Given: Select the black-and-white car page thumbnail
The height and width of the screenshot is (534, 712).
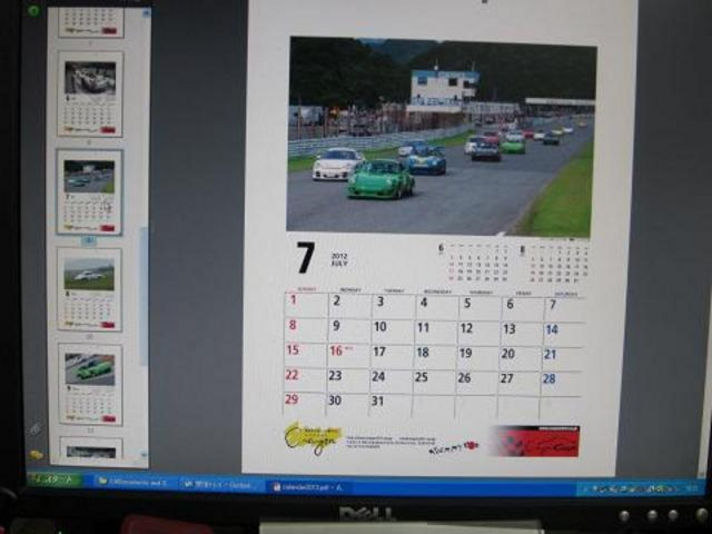Looking at the screenshot, I should click(90, 94).
